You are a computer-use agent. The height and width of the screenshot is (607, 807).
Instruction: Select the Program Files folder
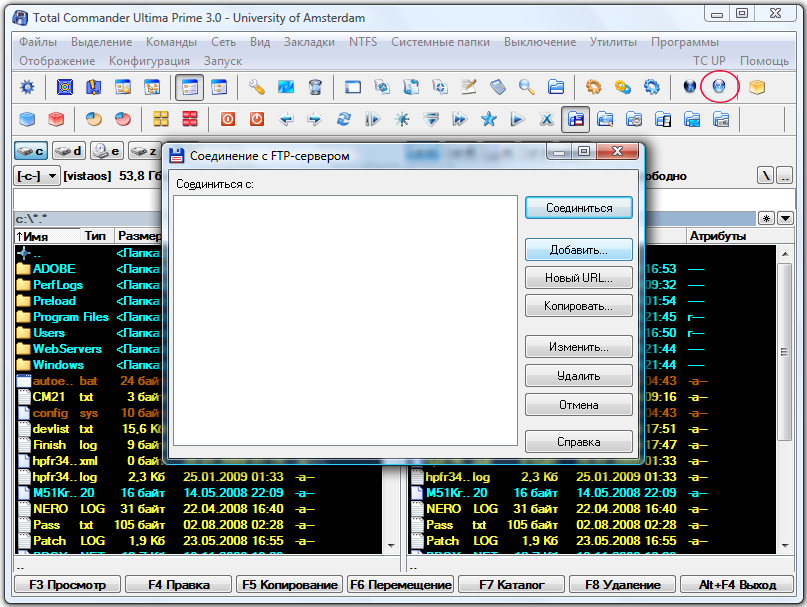71,317
